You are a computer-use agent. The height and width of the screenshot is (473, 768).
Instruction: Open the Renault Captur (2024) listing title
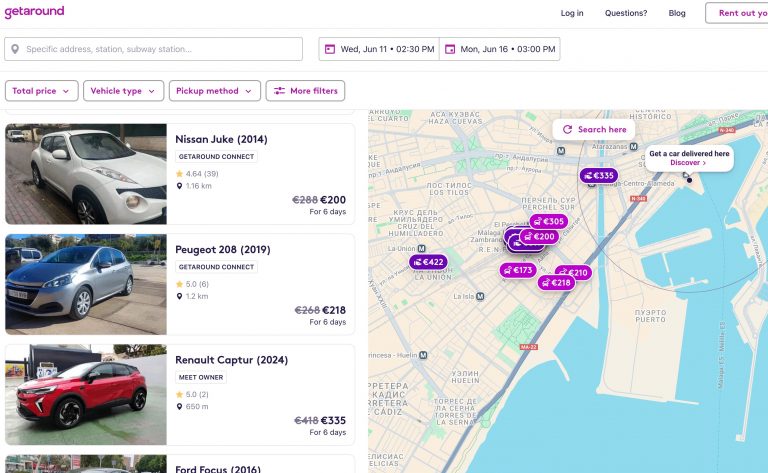232,360
